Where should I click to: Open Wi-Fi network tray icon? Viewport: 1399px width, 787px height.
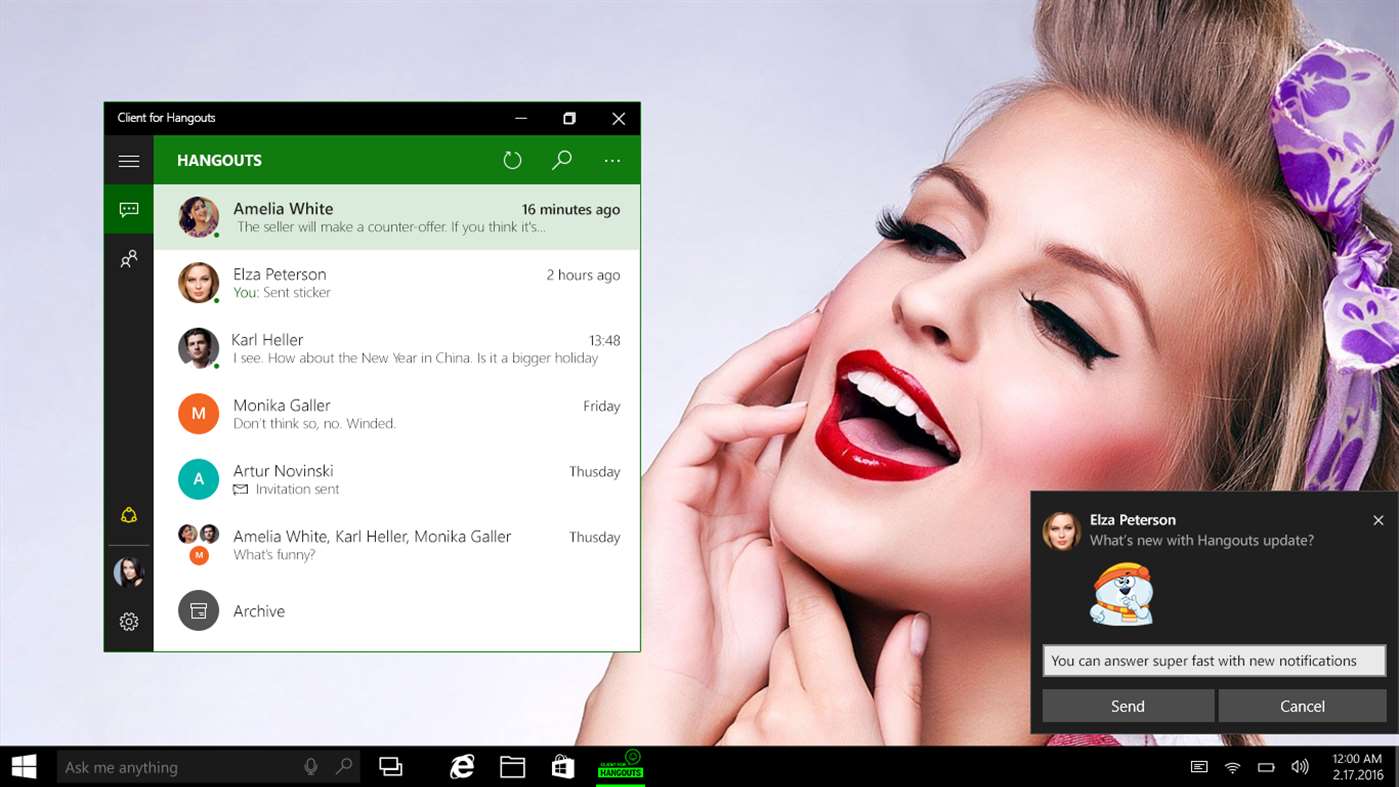click(x=1233, y=767)
